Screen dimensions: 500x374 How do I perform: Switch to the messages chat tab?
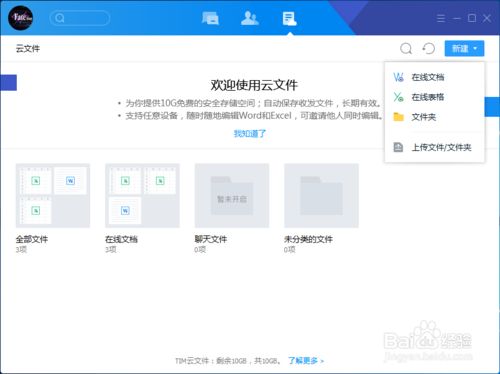(210, 18)
